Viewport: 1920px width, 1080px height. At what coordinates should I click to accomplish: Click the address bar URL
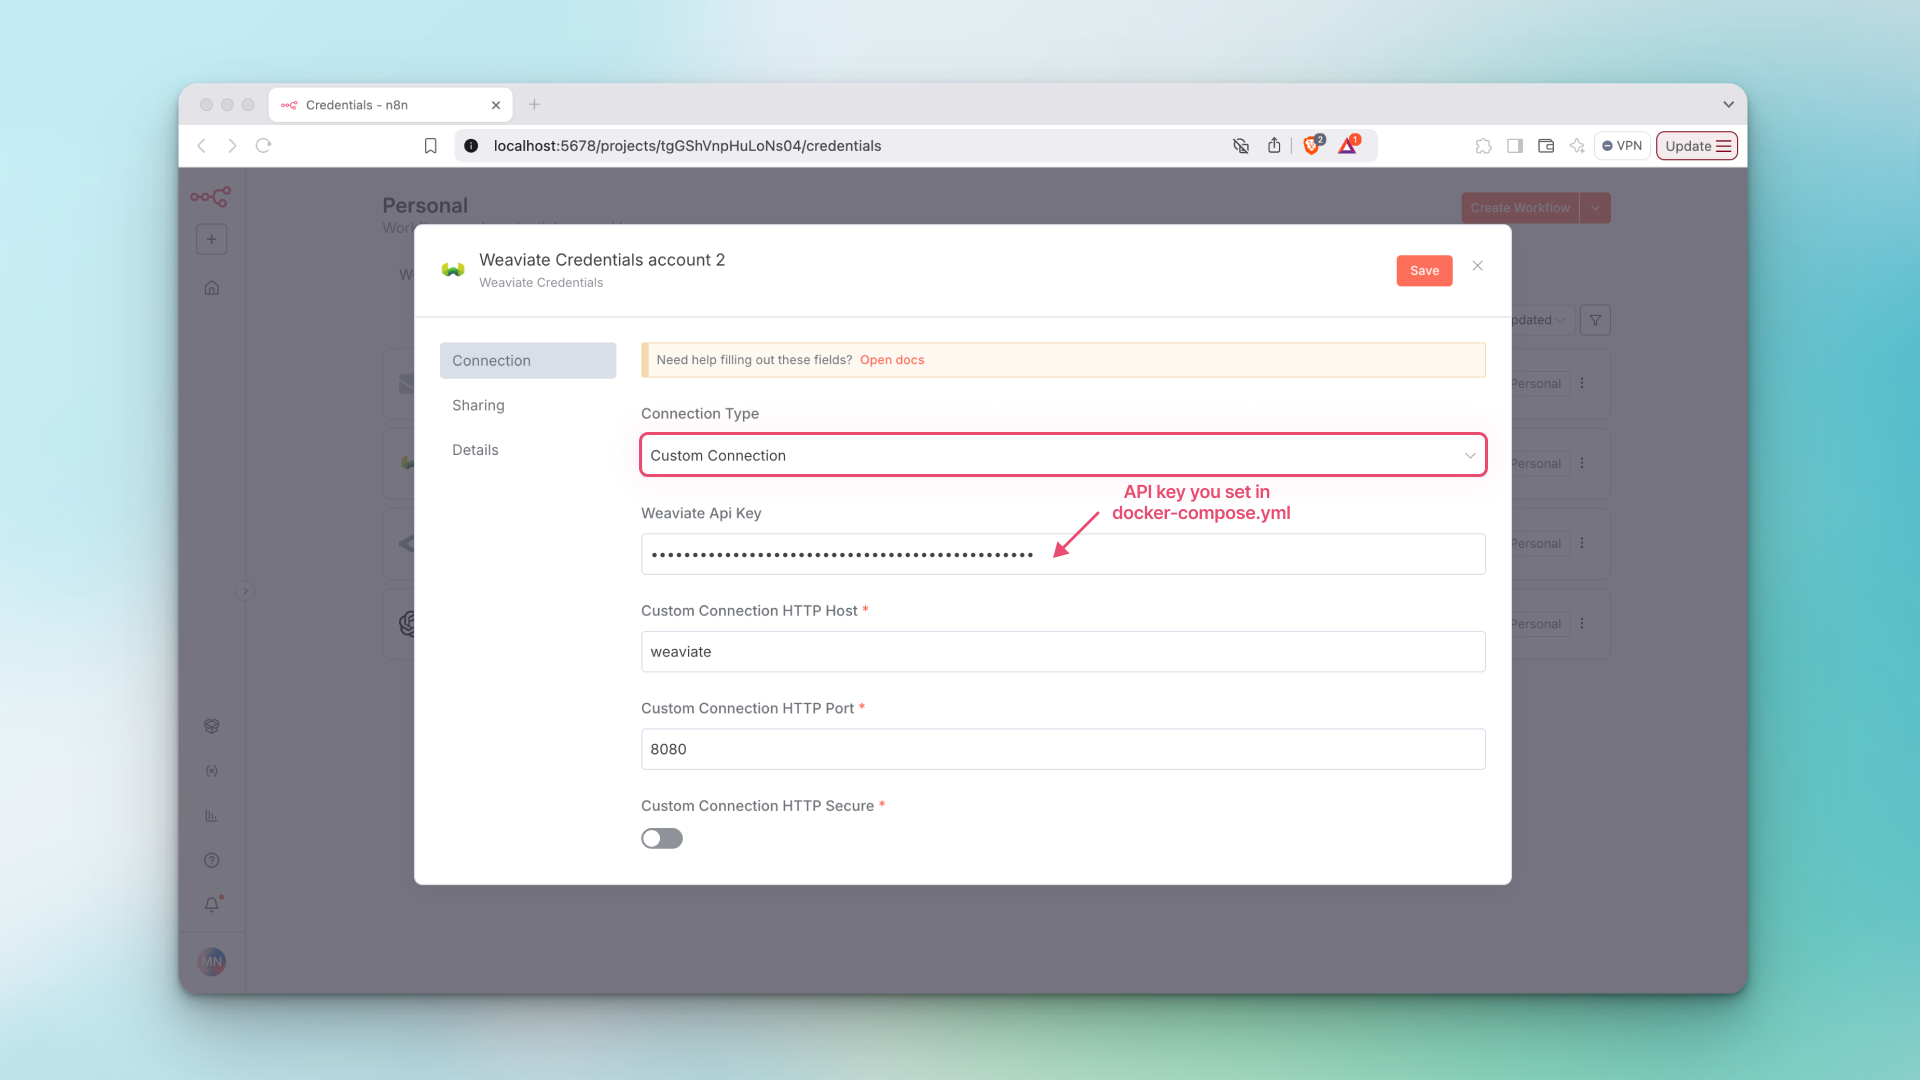click(687, 146)
